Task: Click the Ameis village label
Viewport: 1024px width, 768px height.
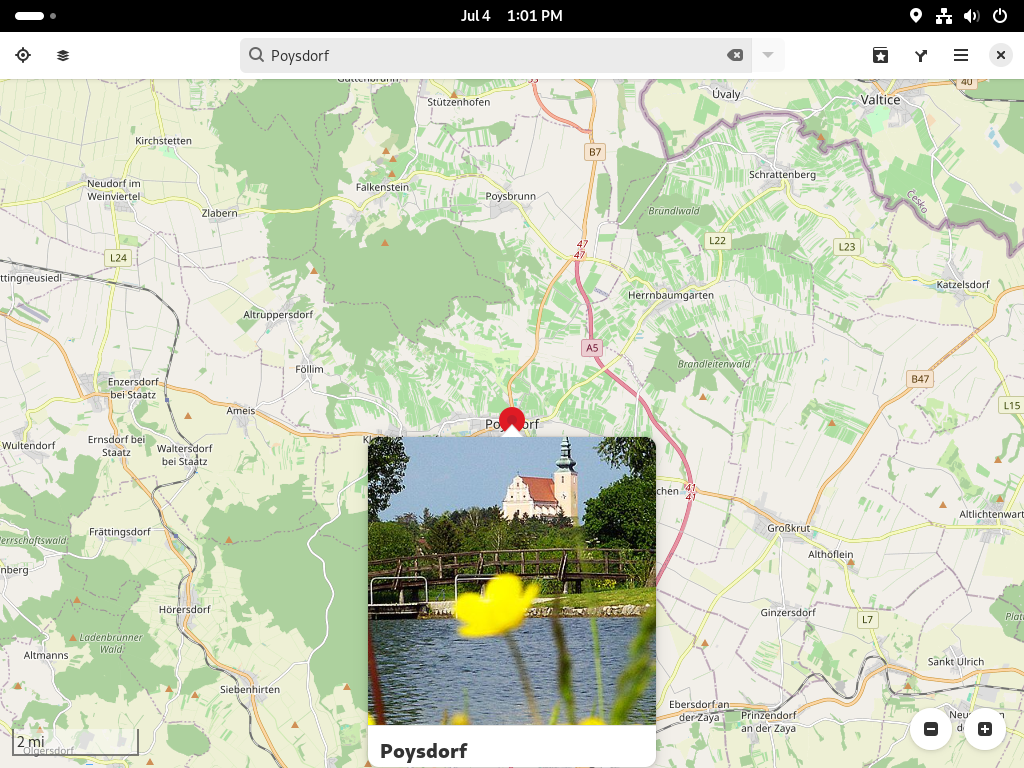Action: click(x=241, y=411)
